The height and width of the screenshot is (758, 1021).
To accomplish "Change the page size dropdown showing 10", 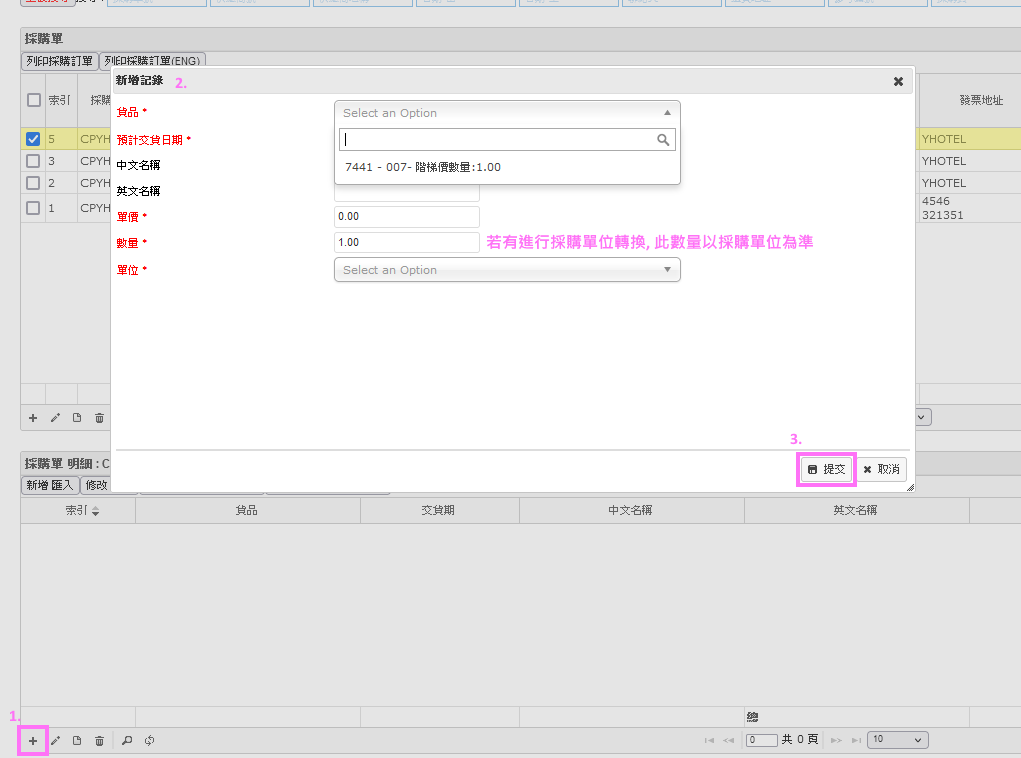I will coord(897,739).
